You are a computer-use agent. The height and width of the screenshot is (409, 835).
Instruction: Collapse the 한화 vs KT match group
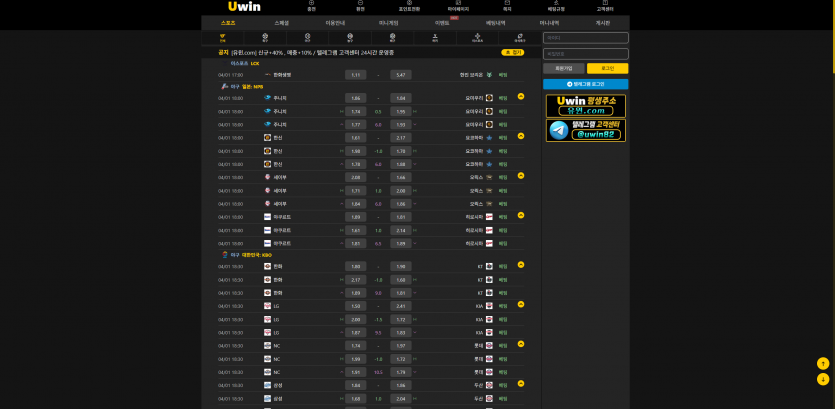[521, 265]
